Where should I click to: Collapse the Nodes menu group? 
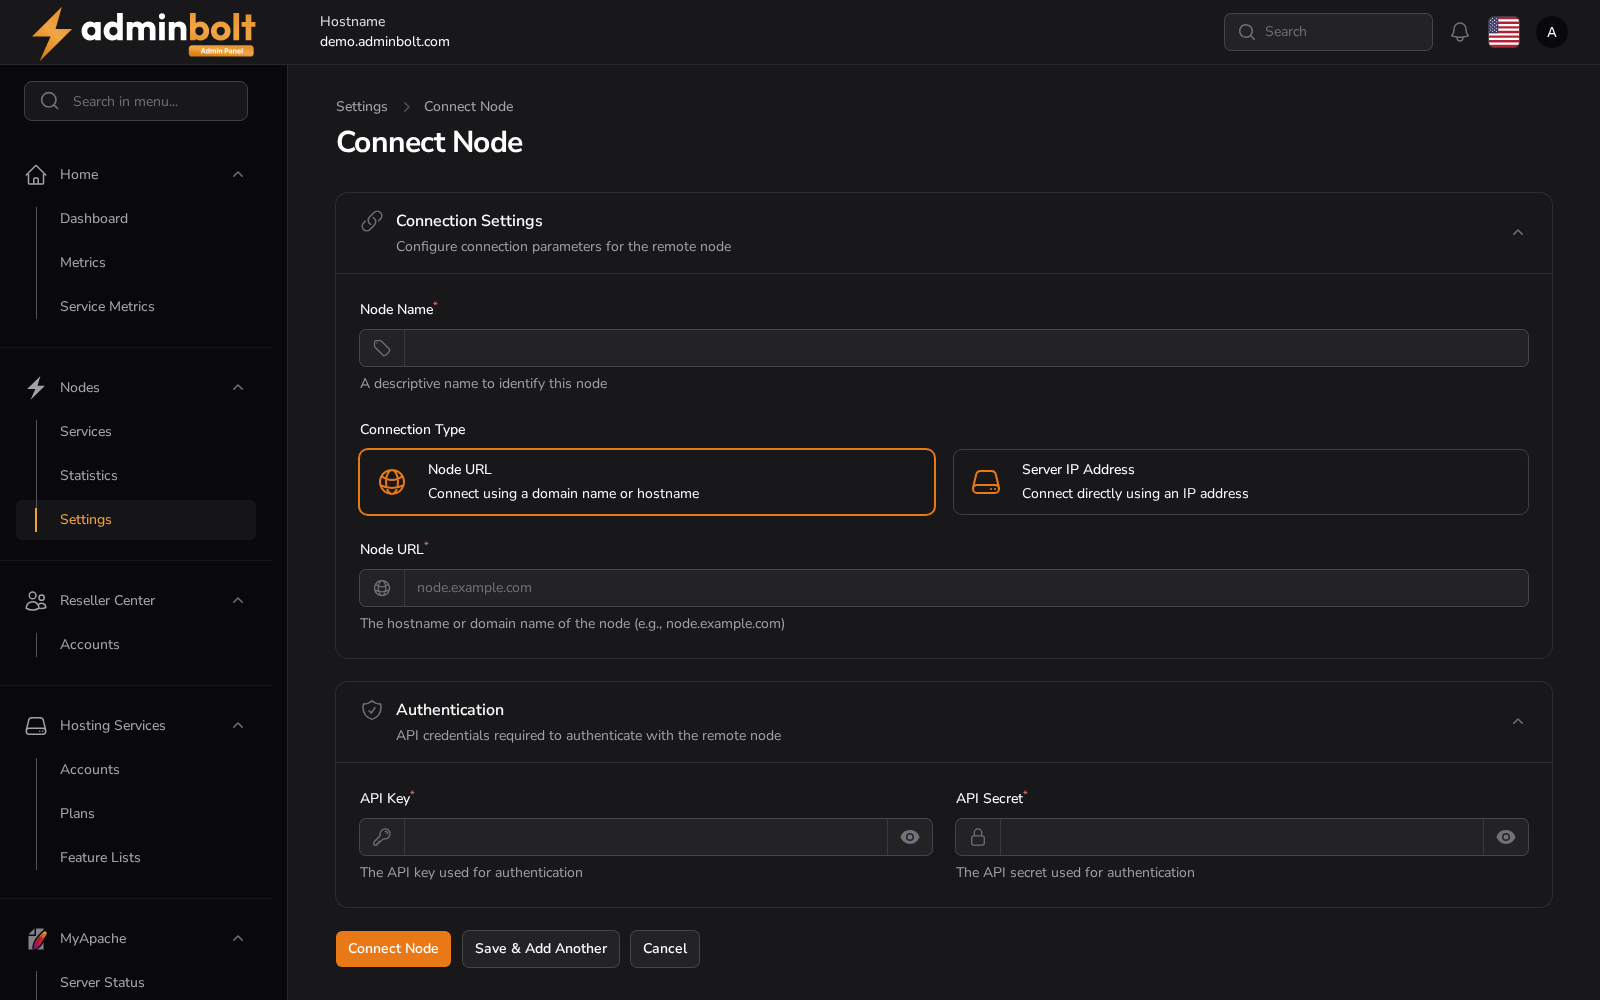click(238, 388)
